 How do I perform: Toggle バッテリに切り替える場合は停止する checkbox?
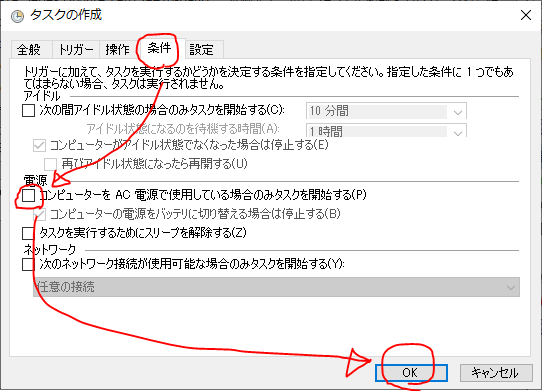coord(39,214)
